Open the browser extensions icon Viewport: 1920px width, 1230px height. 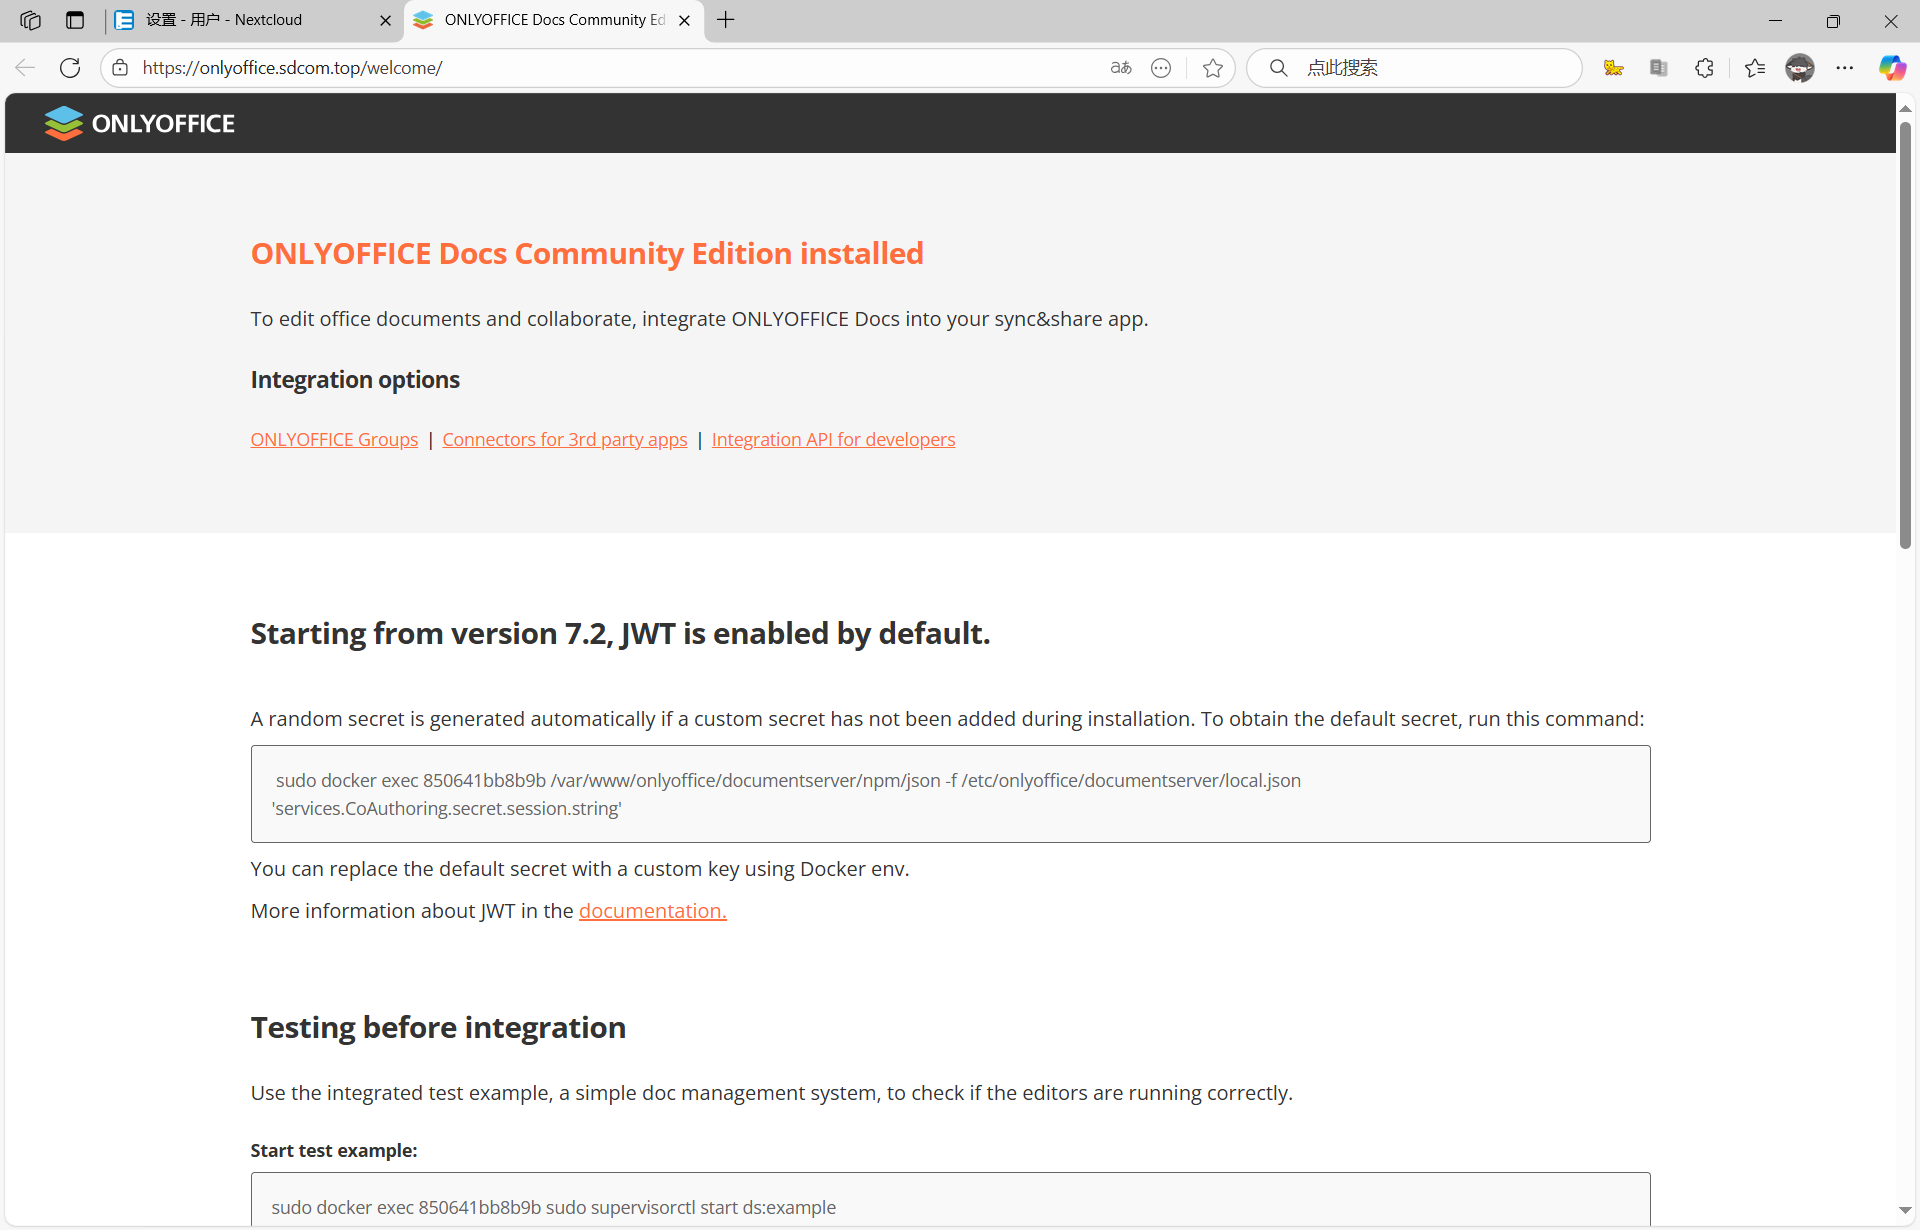pyautogui.click(x=1705, y=68)
